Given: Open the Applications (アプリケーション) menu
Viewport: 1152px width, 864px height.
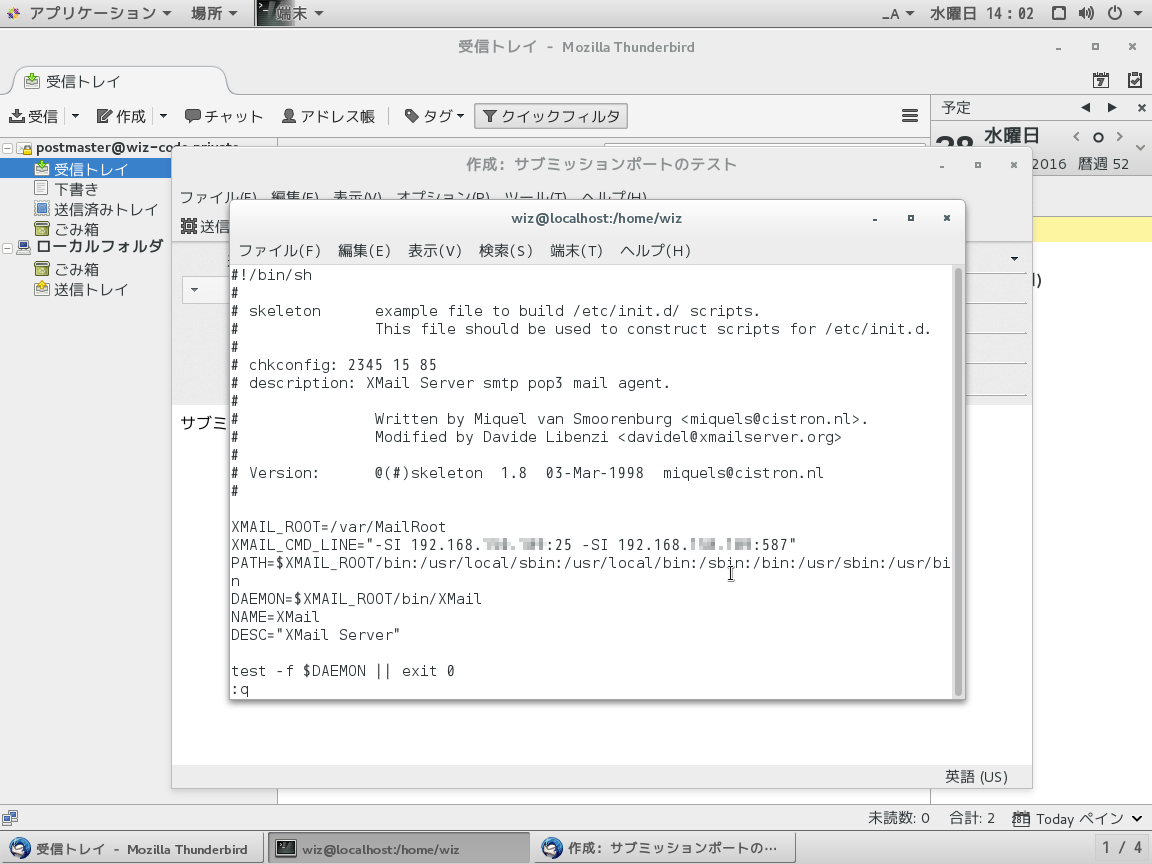Looking at the screenshot, I should click(x=90, y=13).
